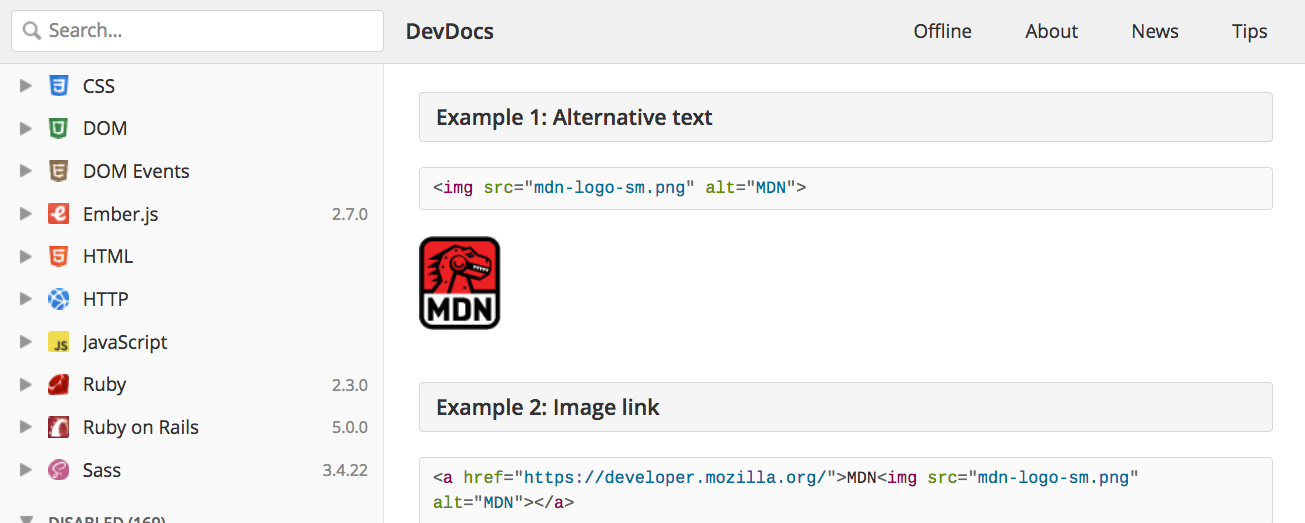Click the DevDocs title link

coord(450,31)
